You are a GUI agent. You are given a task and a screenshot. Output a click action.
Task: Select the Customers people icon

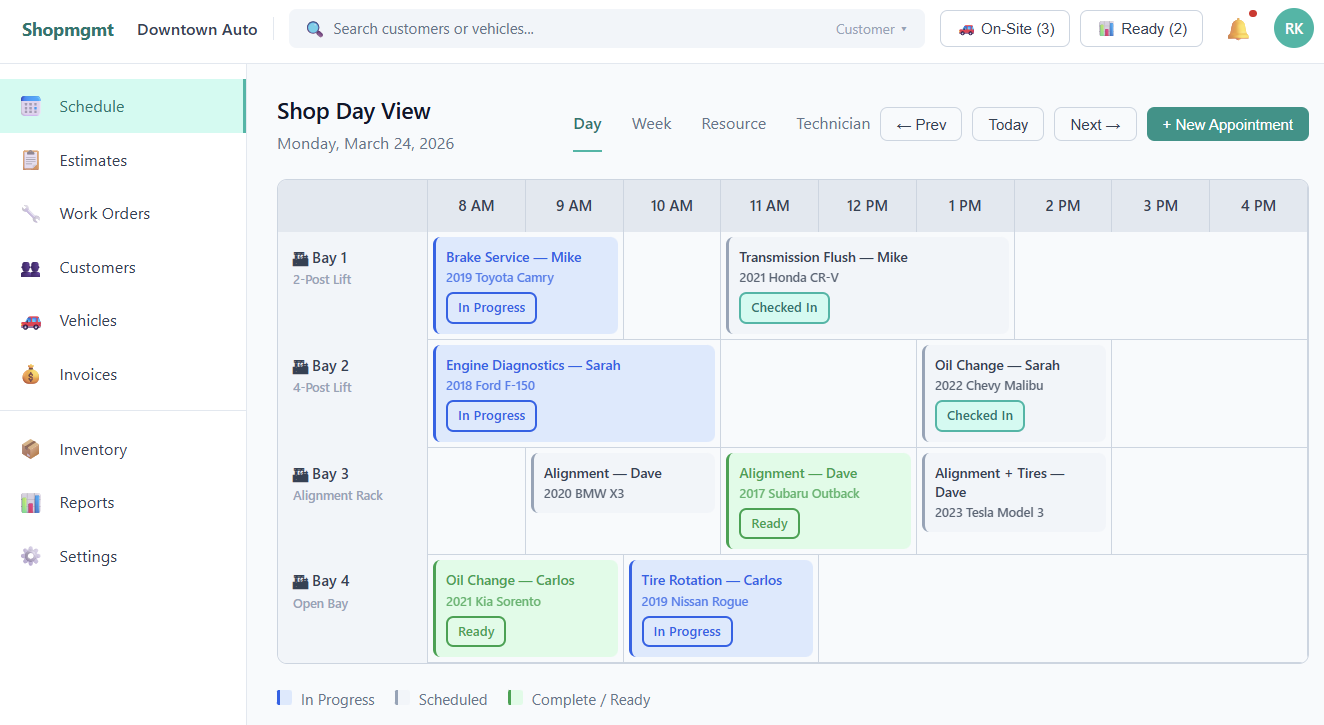click(31, 268)
